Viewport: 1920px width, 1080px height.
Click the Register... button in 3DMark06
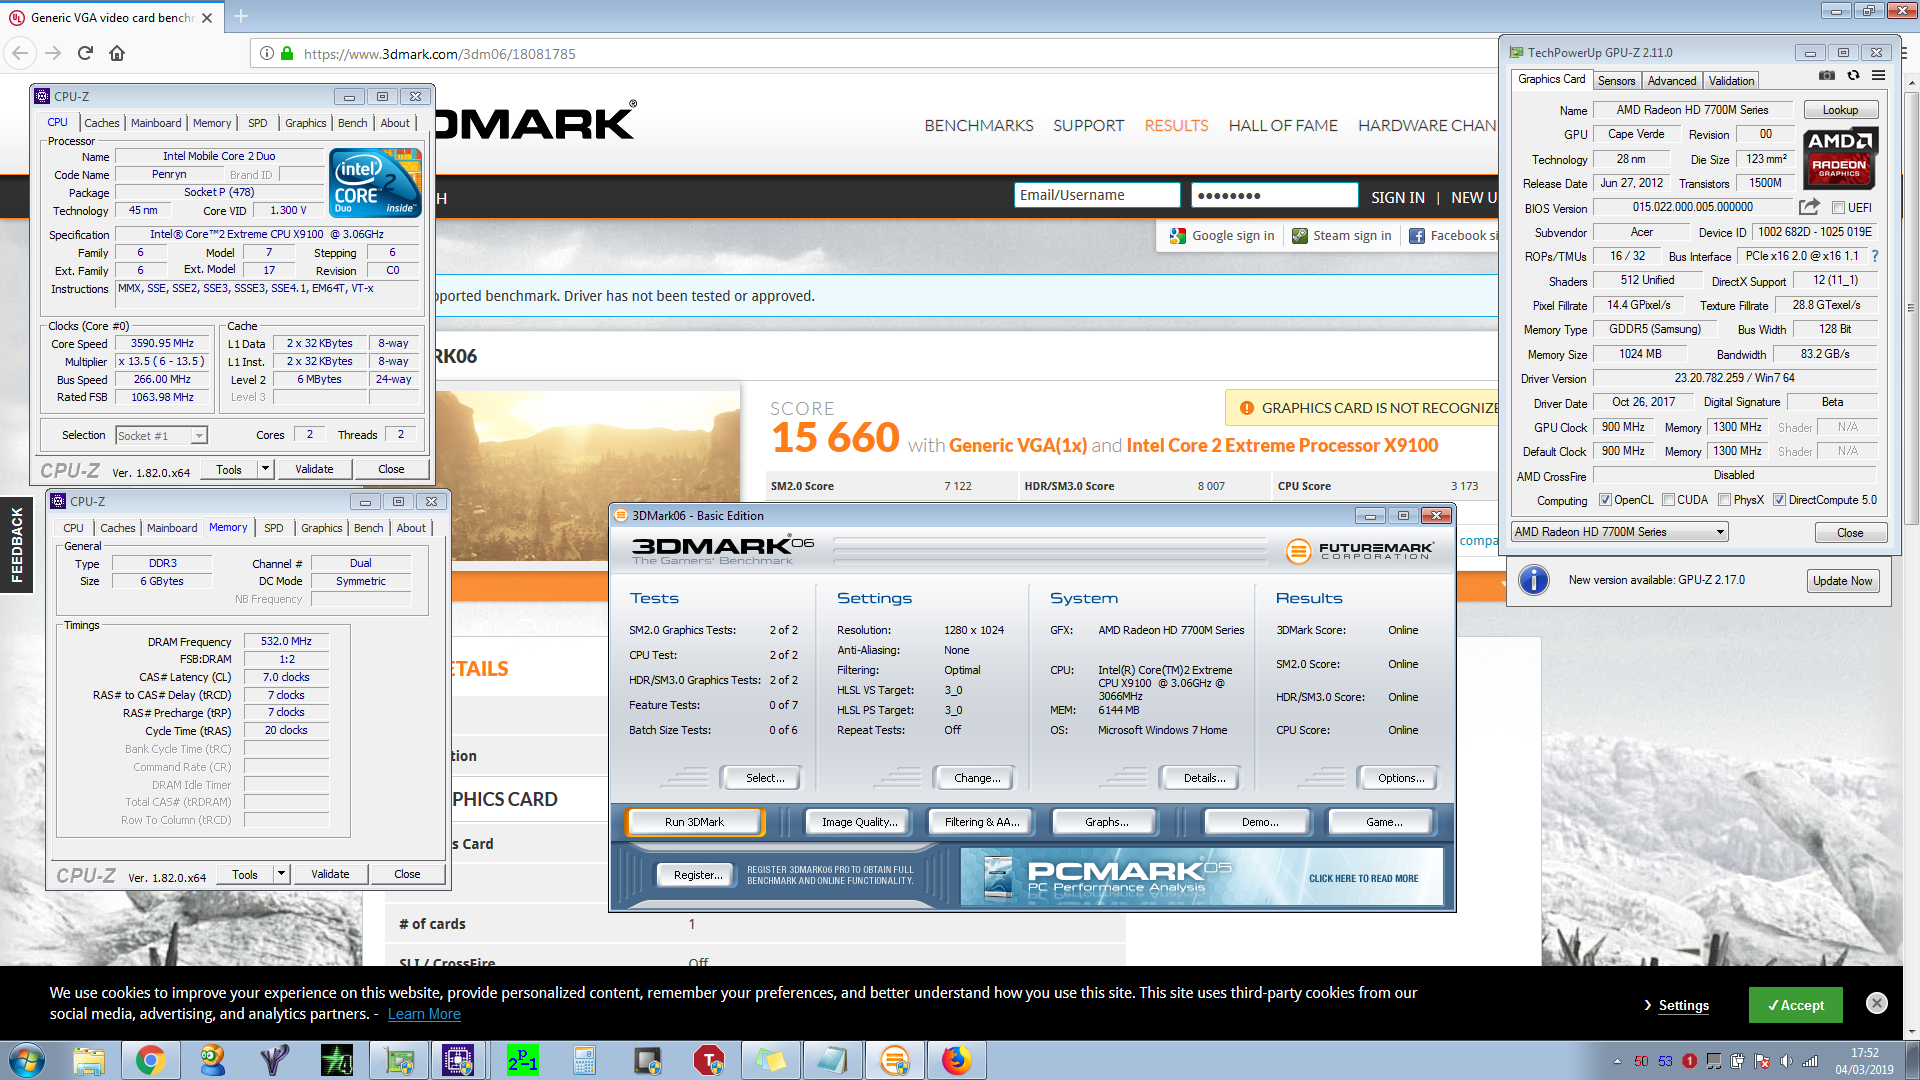(697, 875)
